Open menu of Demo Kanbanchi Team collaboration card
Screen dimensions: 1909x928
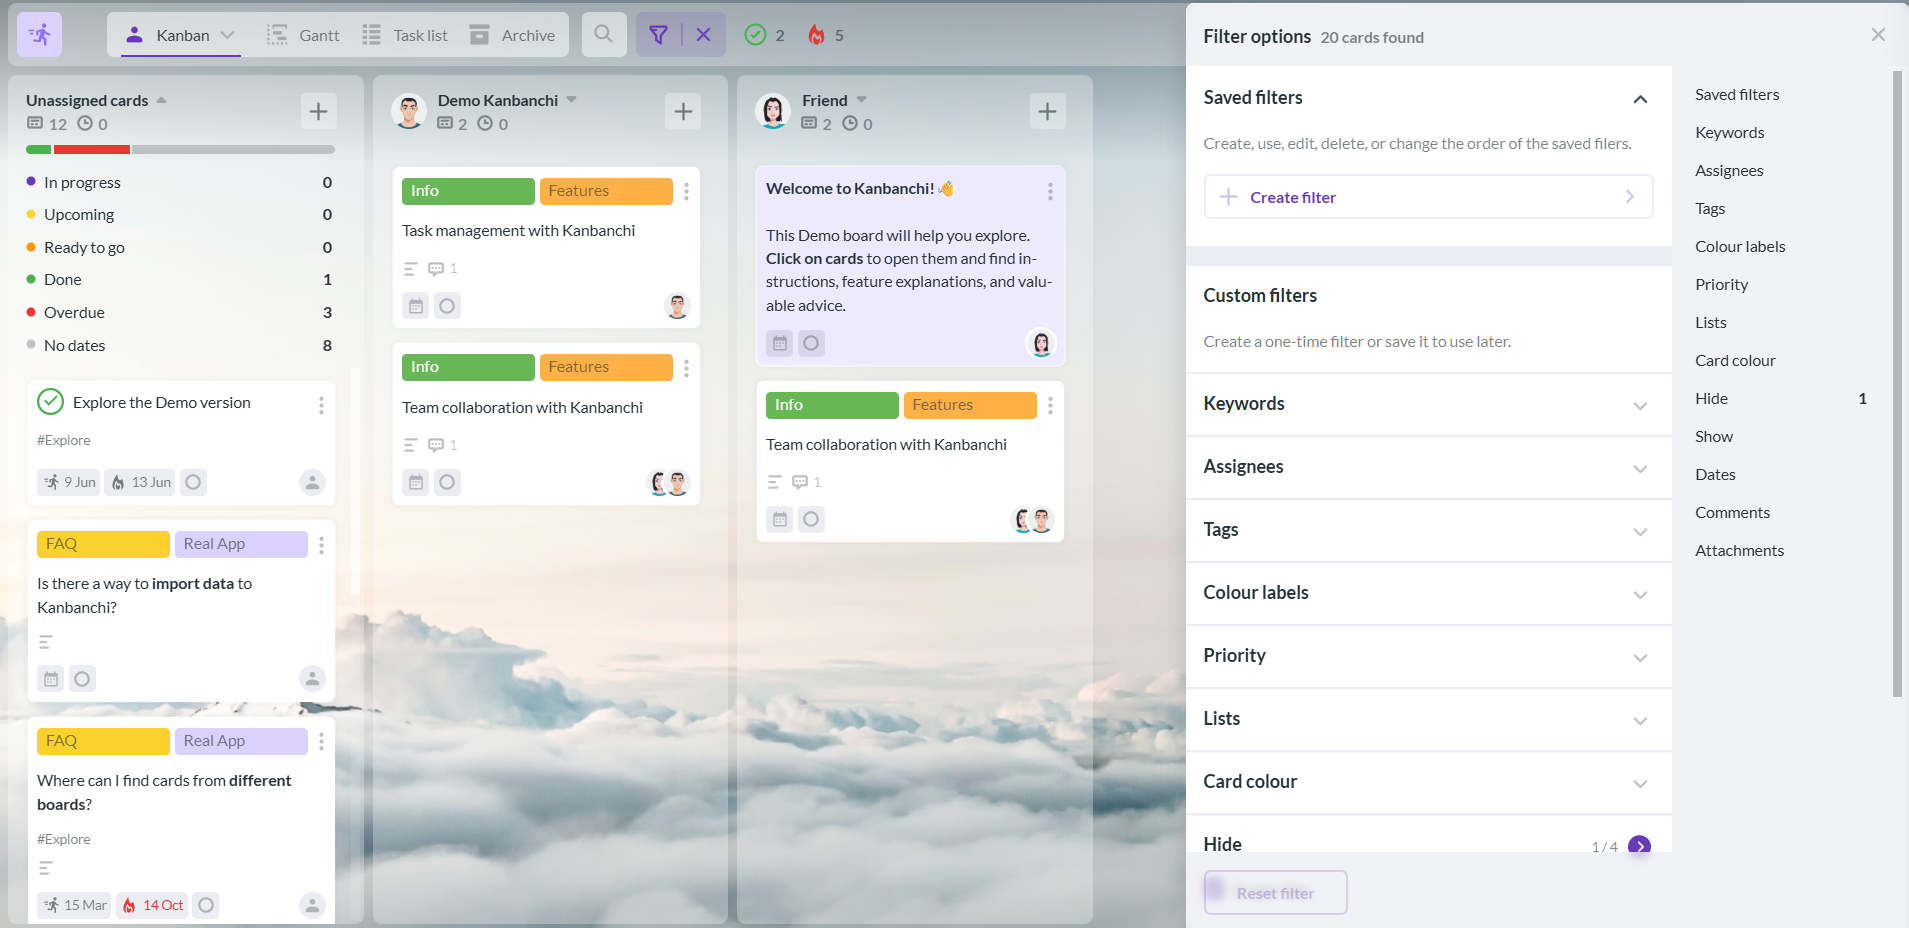click(686, 368)
